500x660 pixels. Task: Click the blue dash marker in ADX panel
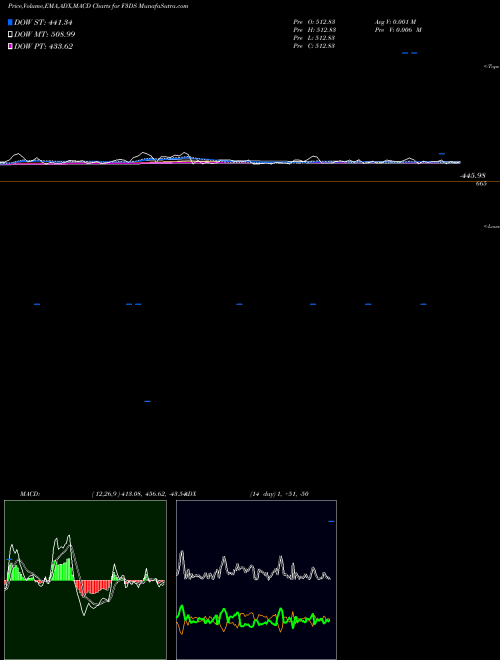(x=331, y=522)
